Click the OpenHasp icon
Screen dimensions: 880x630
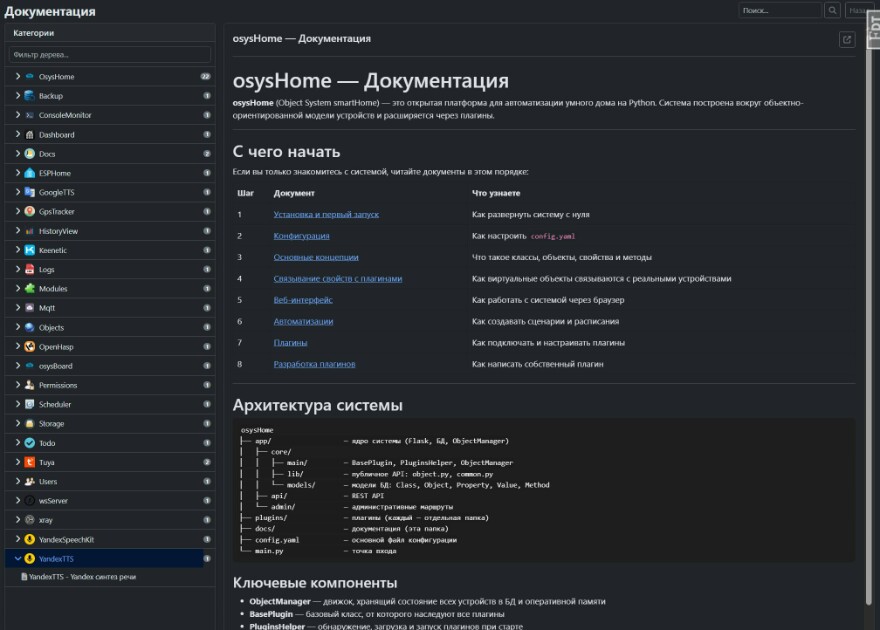point(30,347)
